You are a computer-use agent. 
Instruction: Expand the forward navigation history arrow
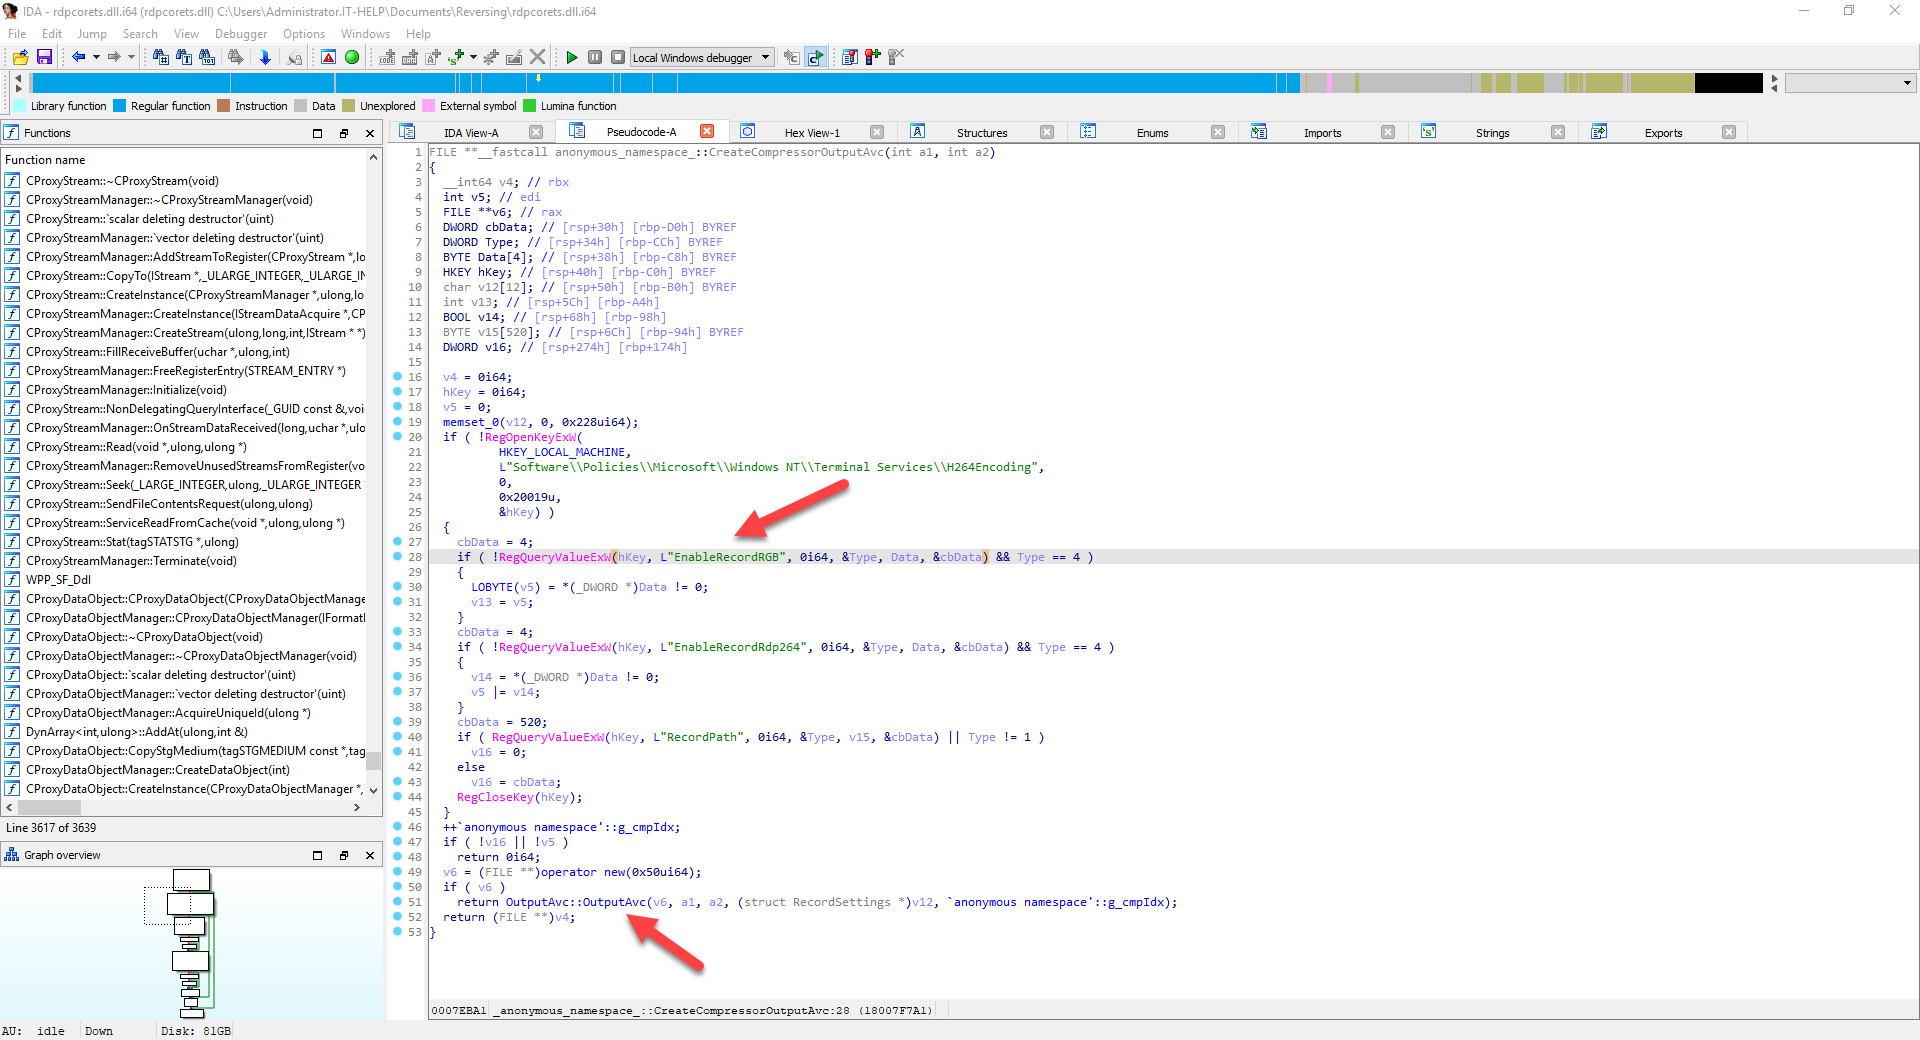tap(131, 57)
